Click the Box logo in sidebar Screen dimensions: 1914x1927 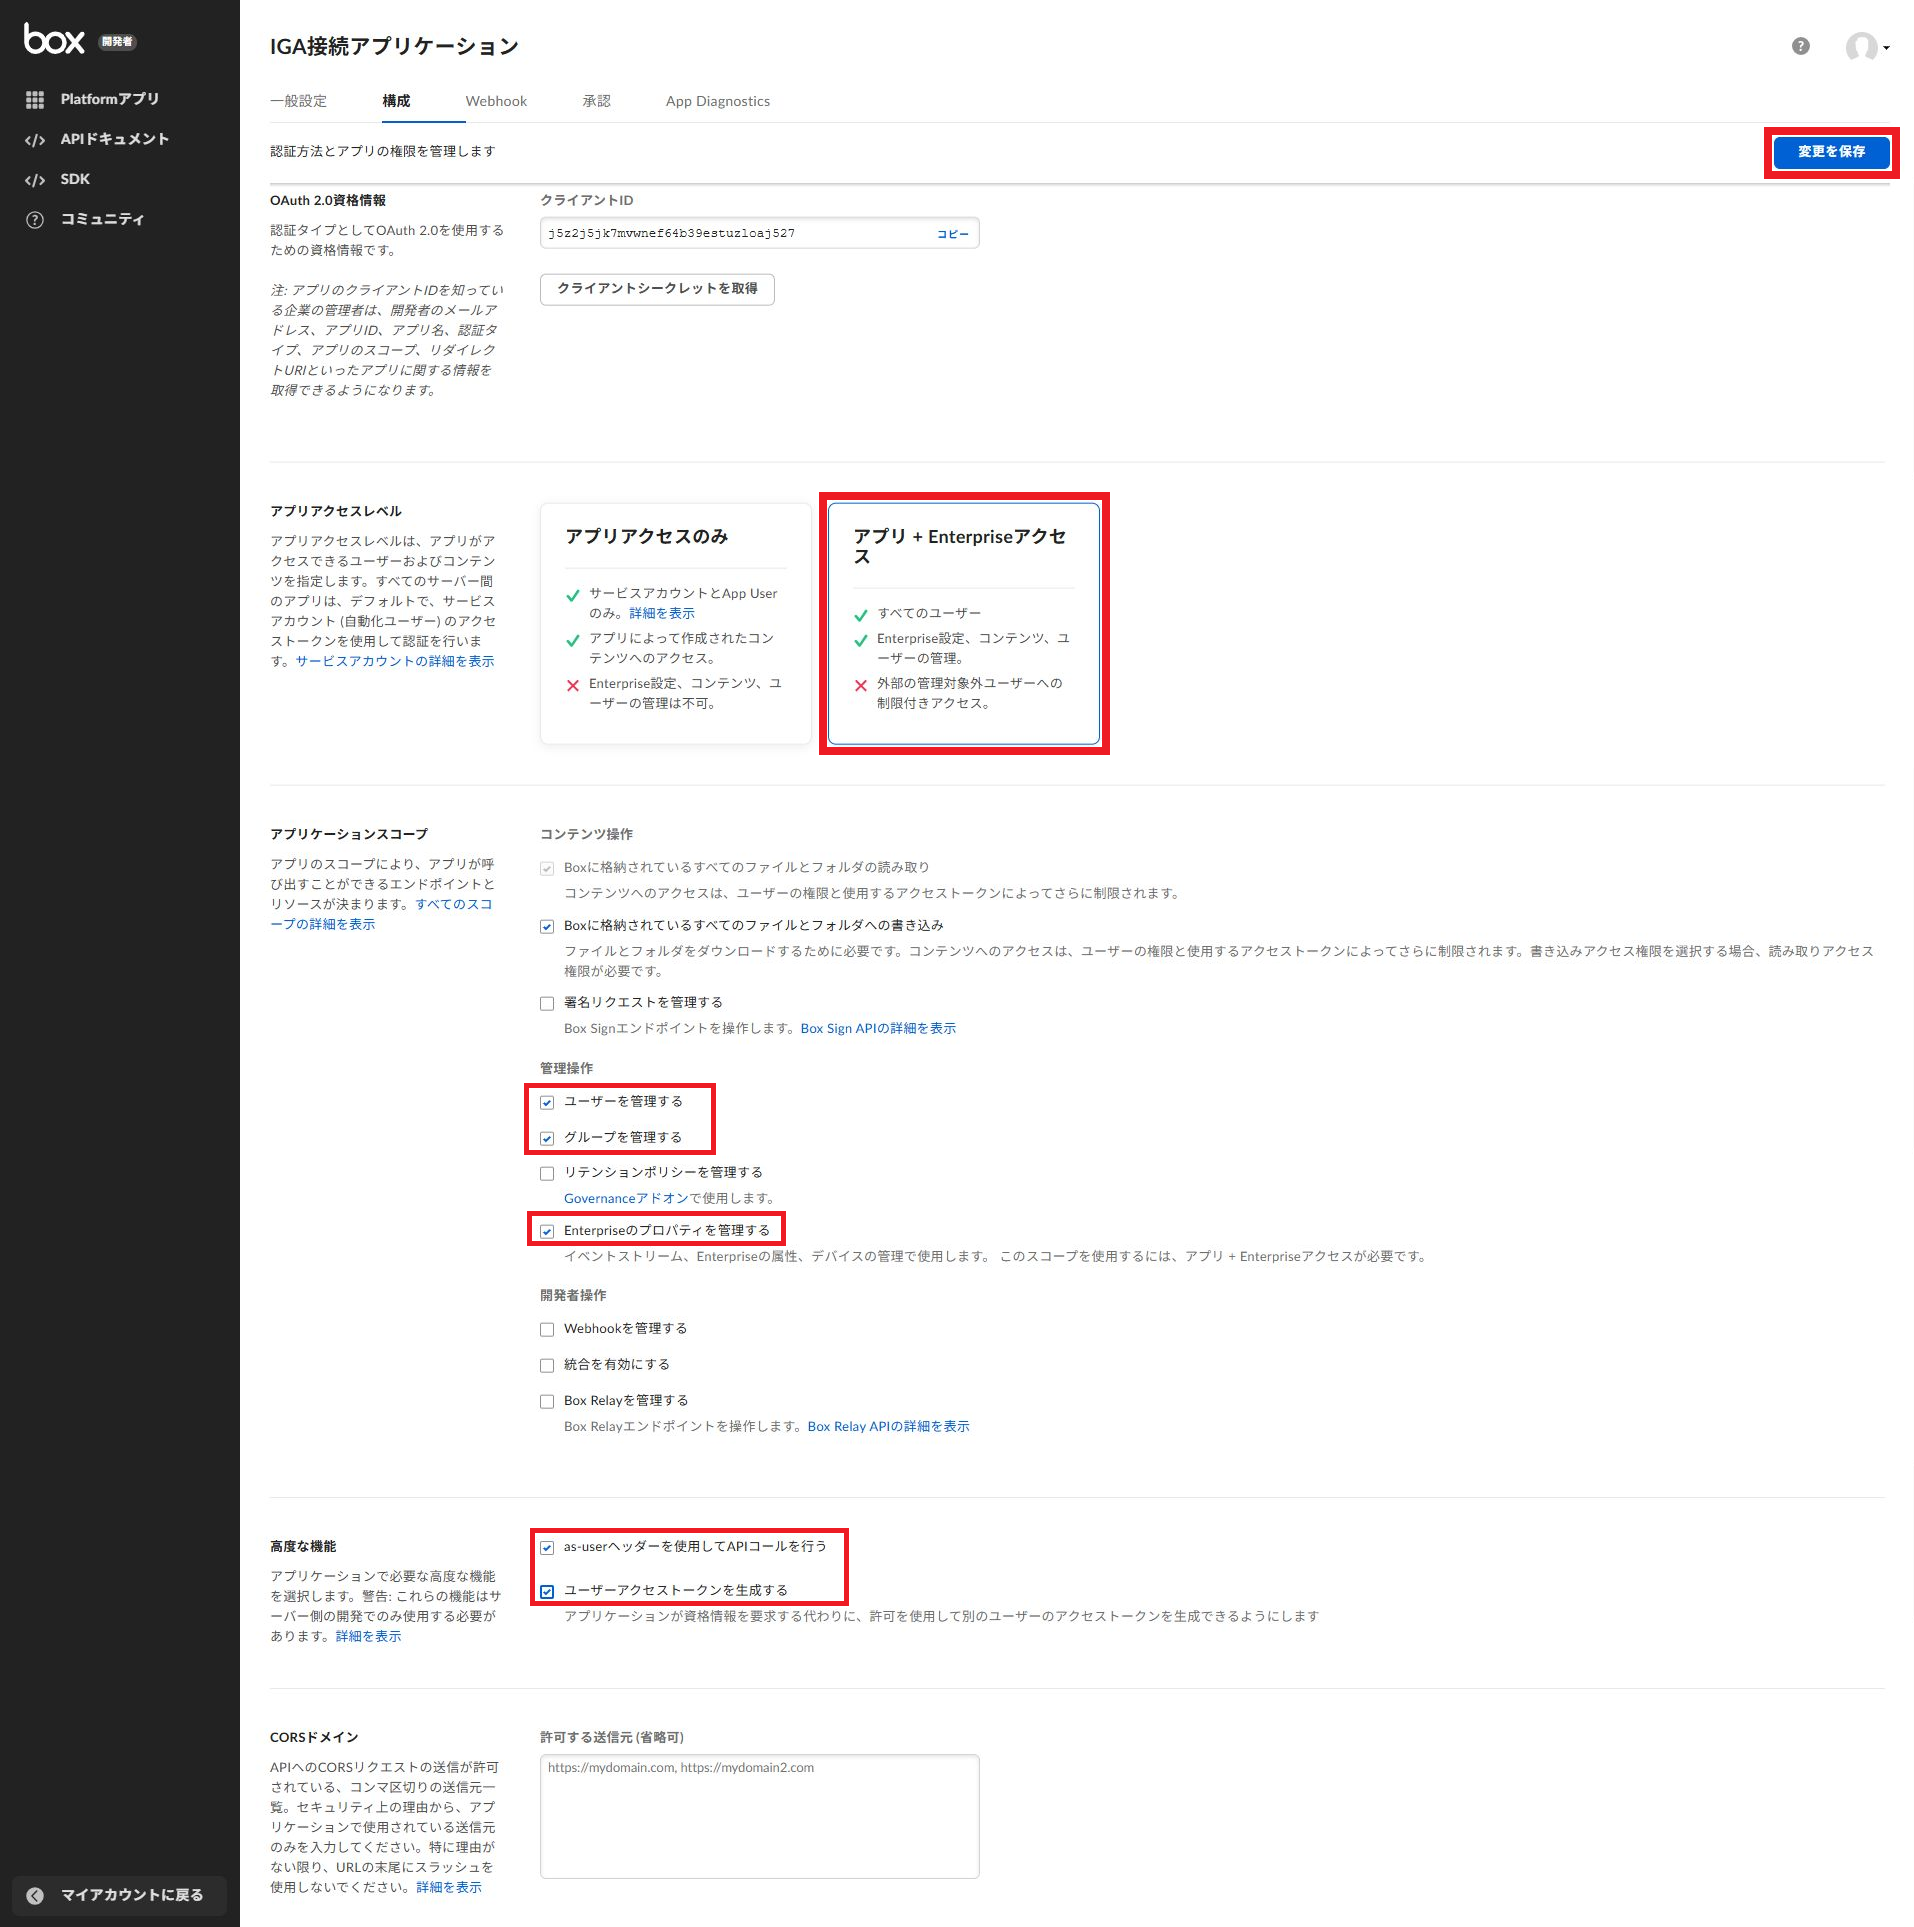(x=54, y=40)
